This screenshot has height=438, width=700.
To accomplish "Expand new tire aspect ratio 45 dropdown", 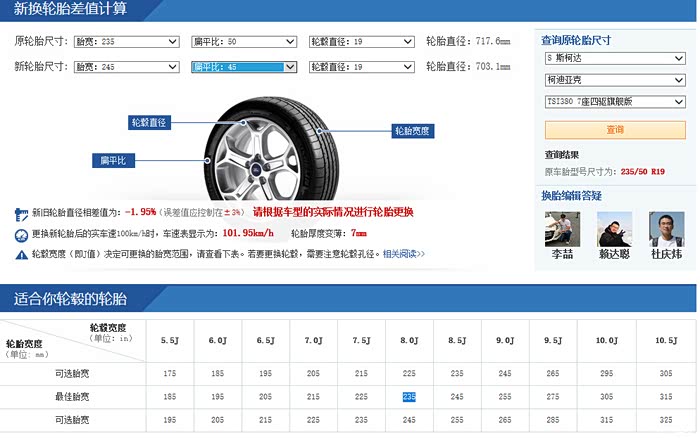I will 244,67.
